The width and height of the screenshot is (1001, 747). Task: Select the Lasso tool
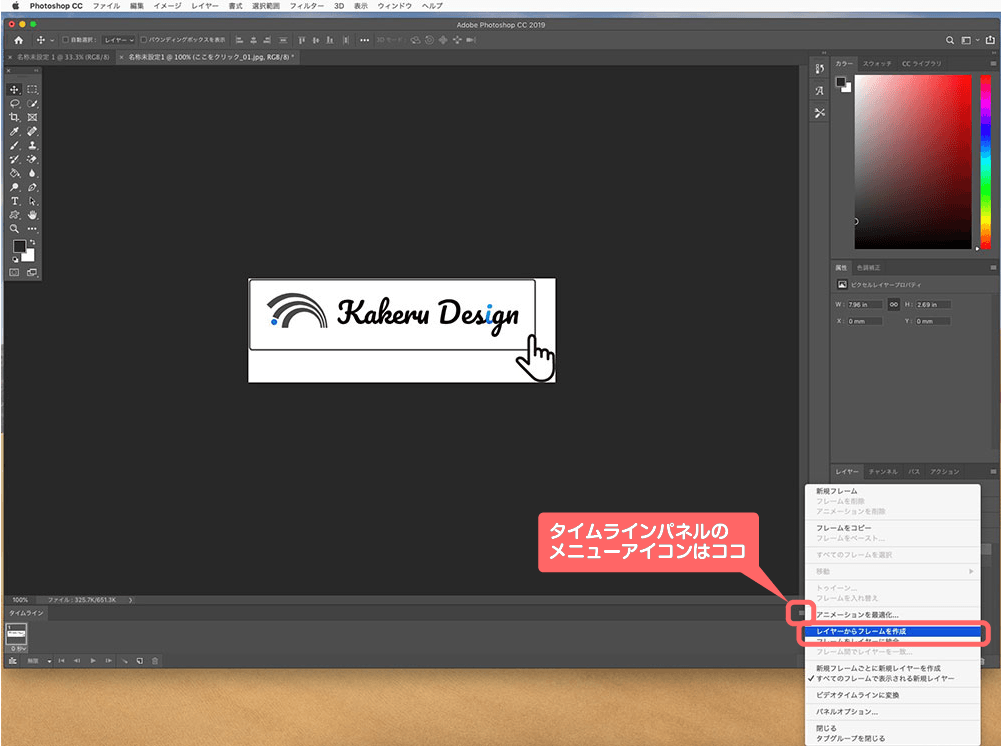[14, 103]
